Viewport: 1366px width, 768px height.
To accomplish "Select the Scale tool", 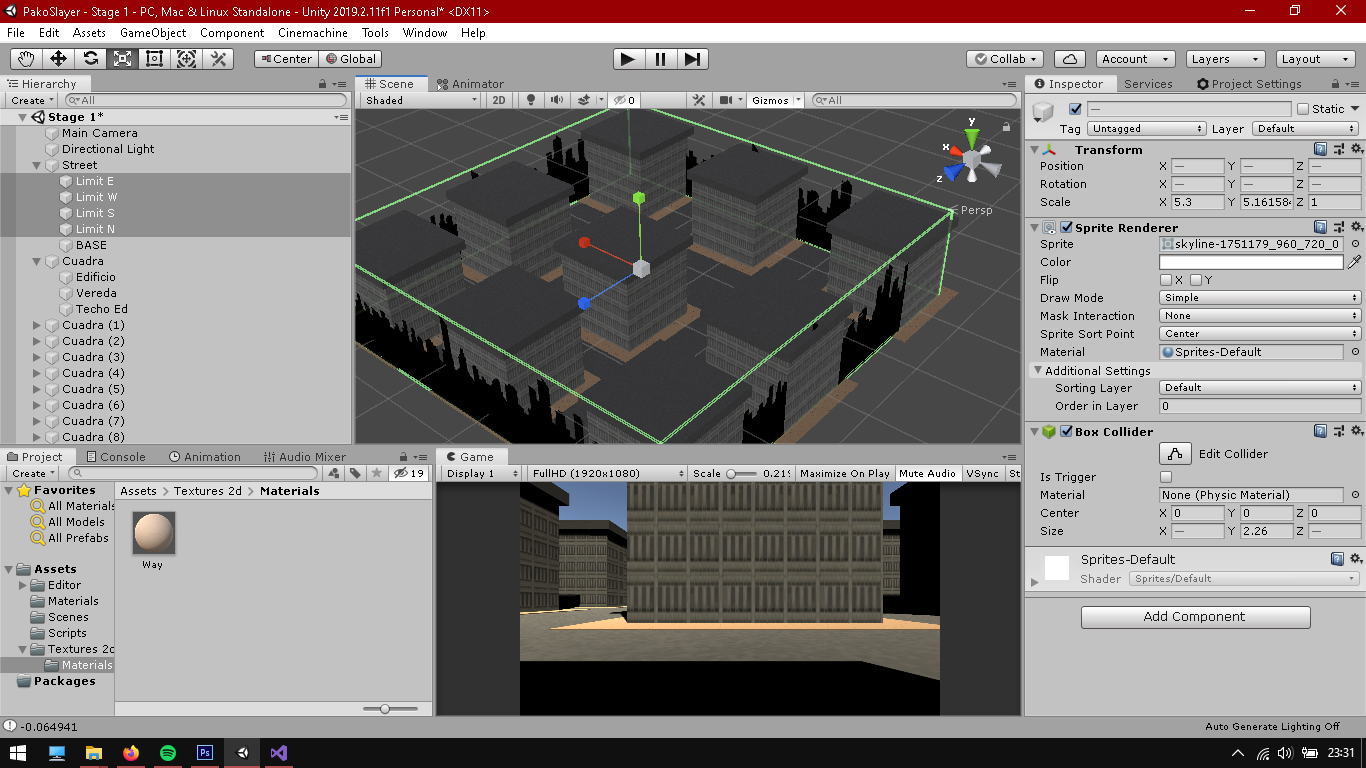I will [x=122, y=59].
